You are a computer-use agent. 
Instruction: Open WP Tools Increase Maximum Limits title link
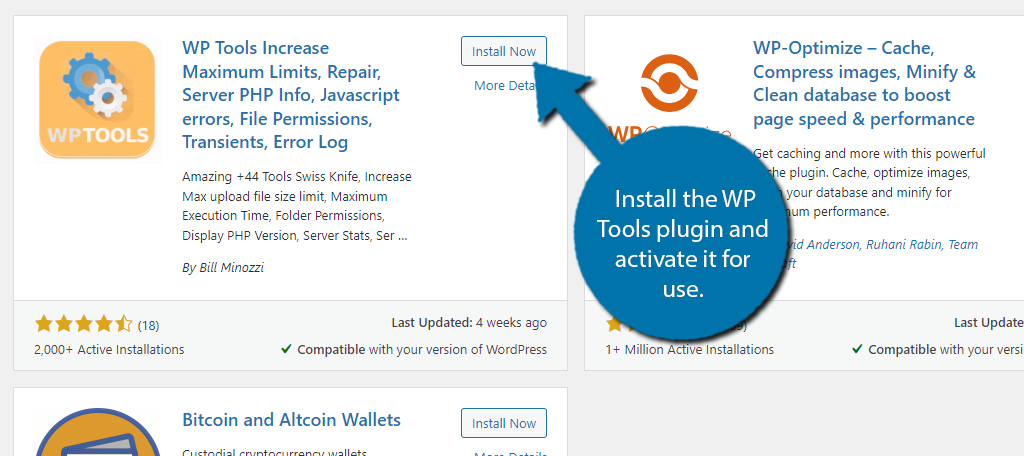tap(291, 95)
